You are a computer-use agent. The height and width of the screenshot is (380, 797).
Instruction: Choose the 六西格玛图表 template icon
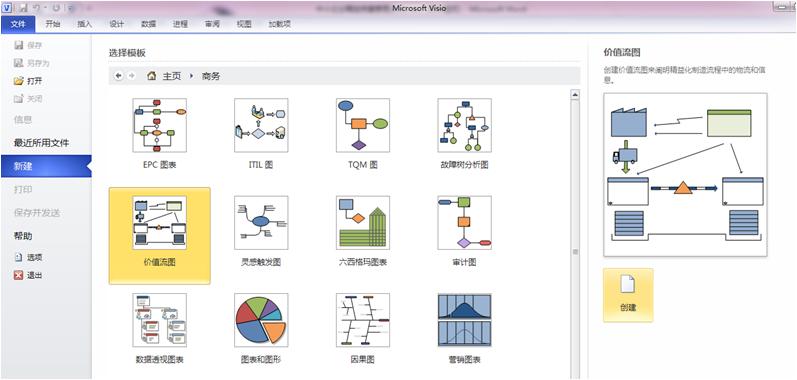[363, 223]
